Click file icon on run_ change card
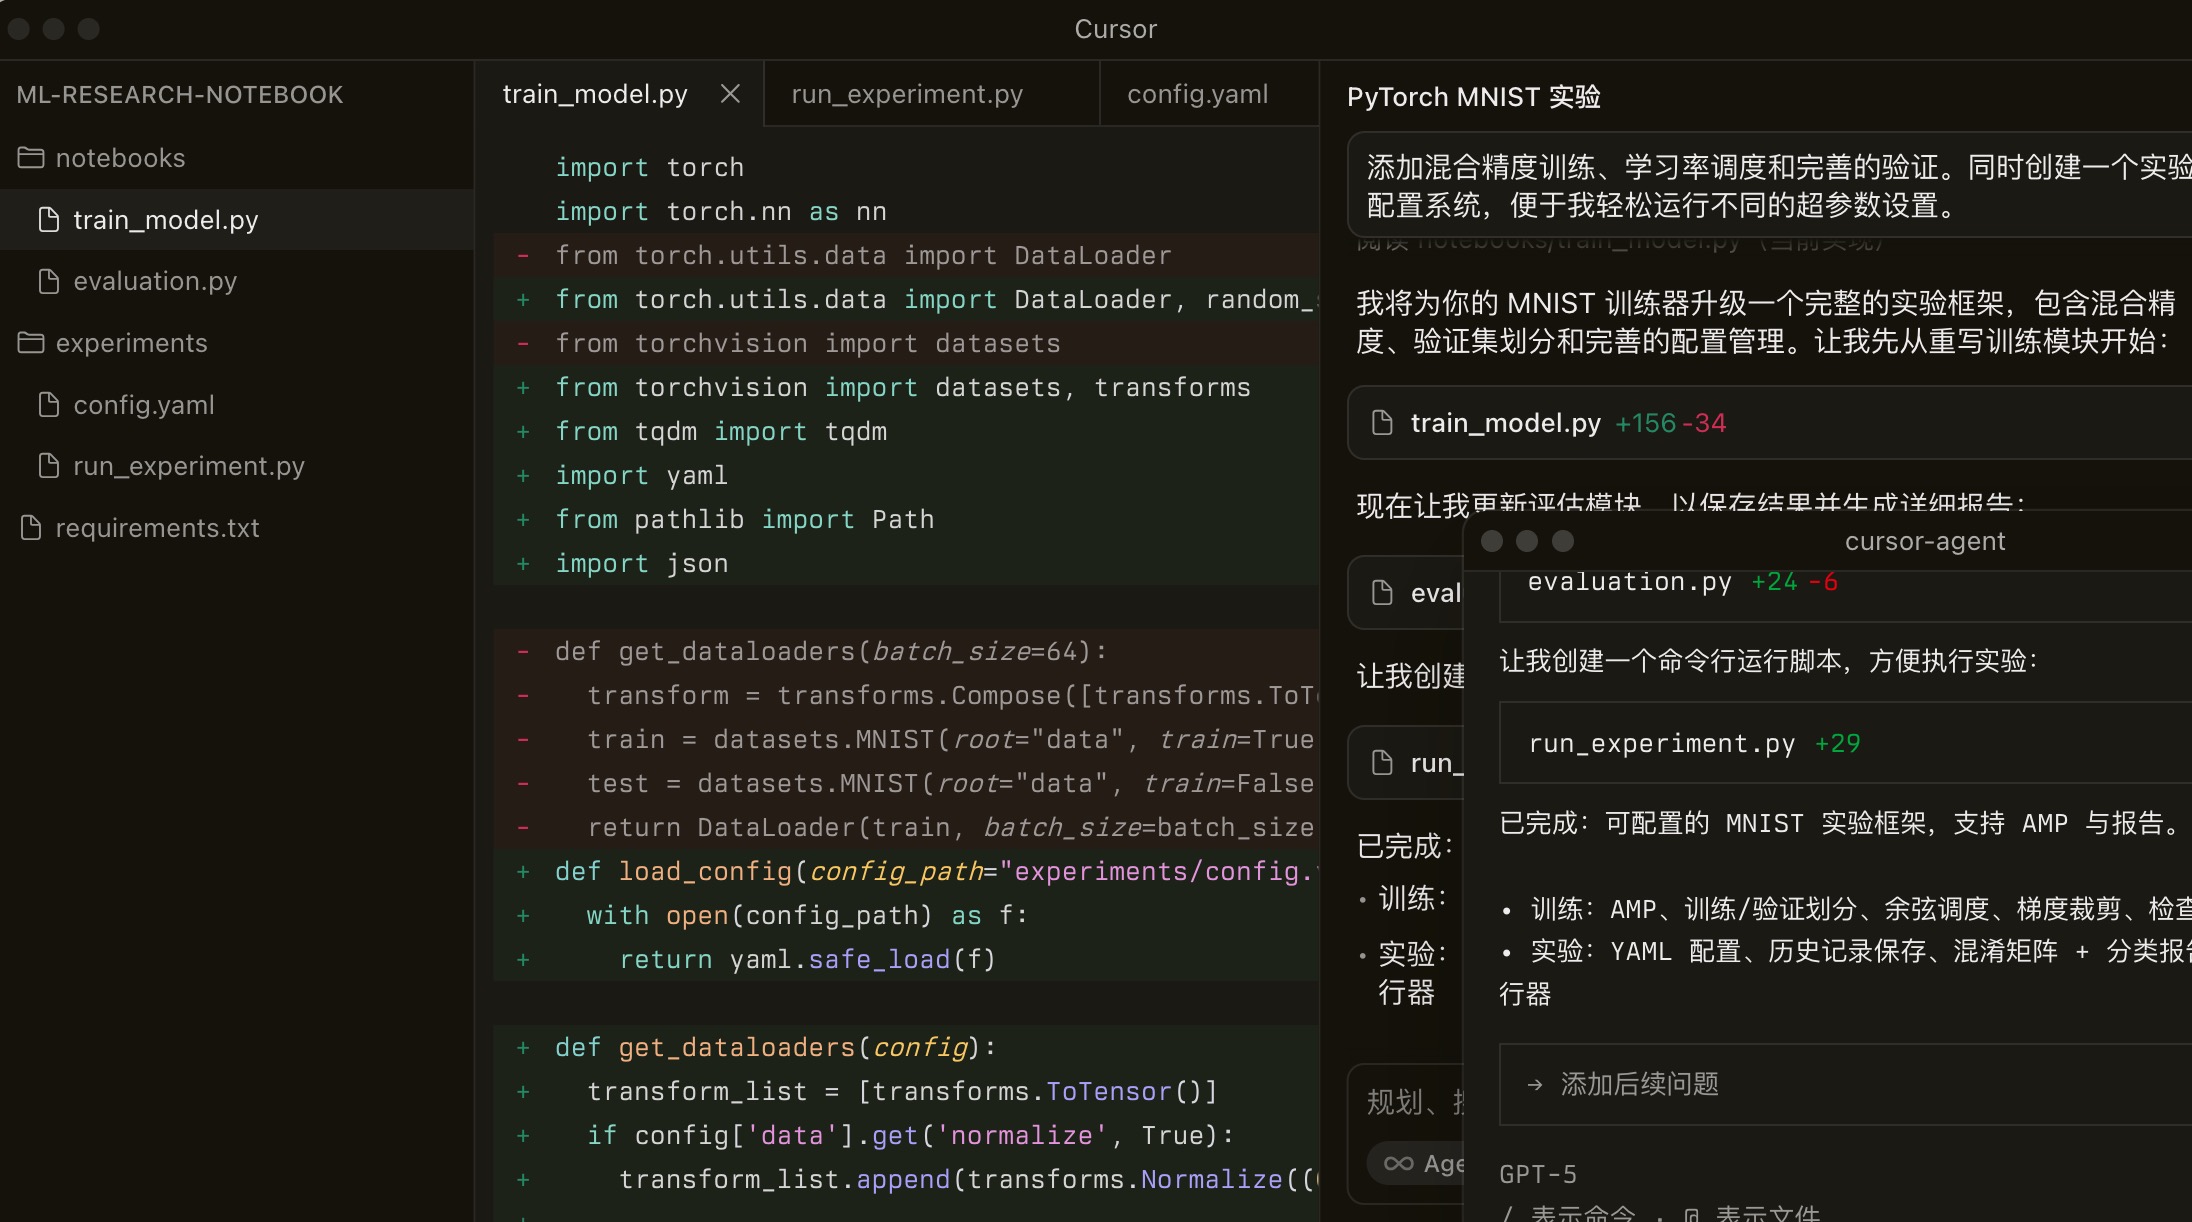 tap(1382, 763)
